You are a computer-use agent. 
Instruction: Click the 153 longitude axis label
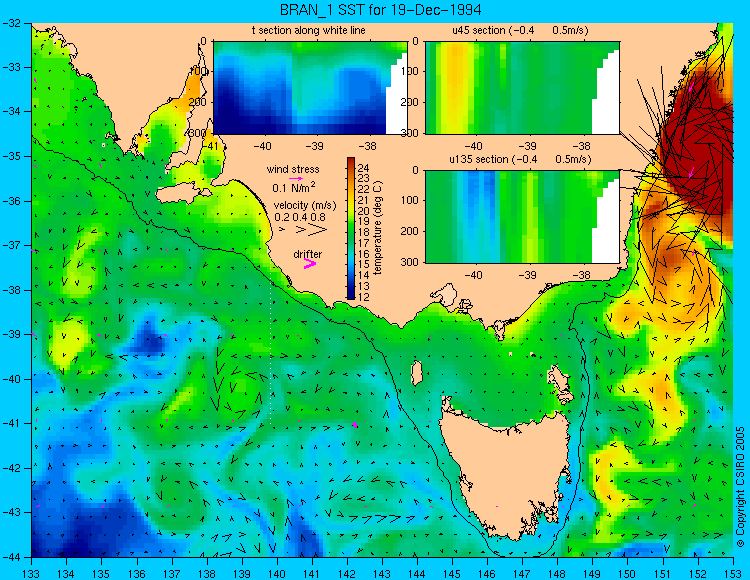[x=733, y=574]
